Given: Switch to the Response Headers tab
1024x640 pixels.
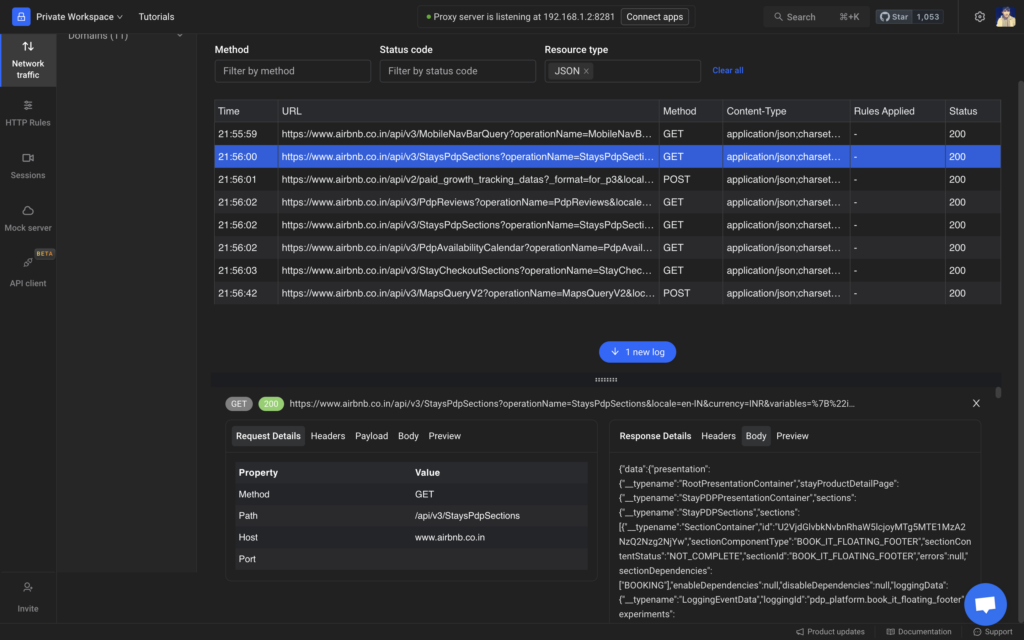Looking at the screenshot, I should (x=718, y=436).
